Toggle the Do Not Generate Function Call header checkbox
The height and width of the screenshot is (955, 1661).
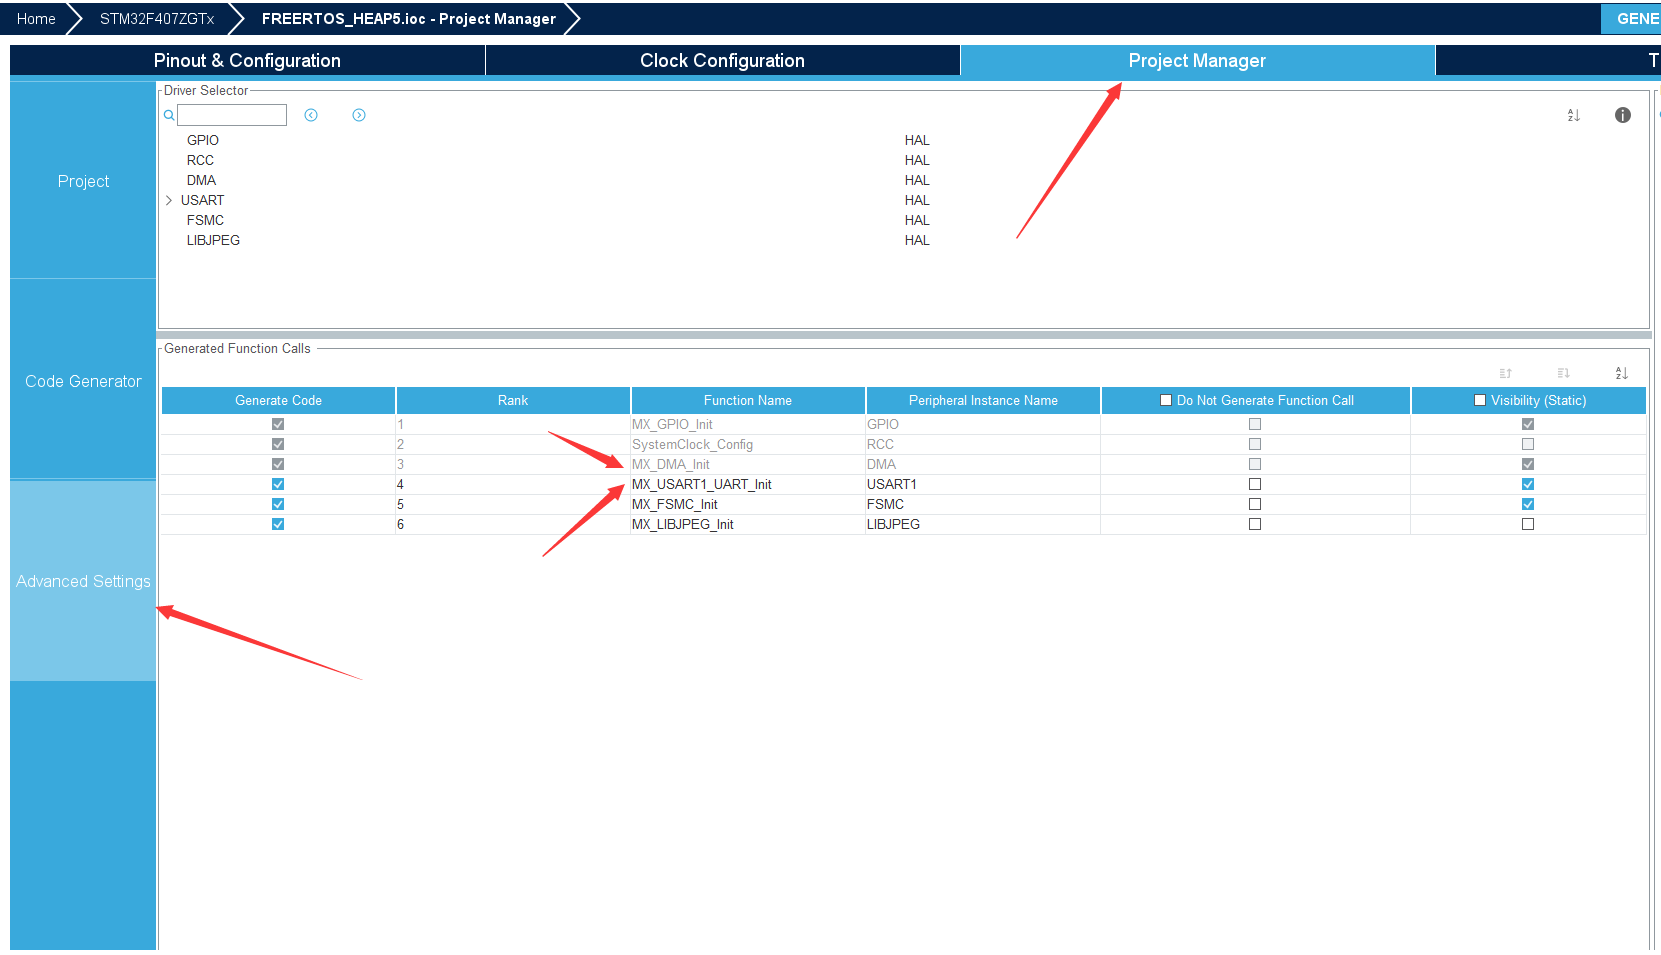coord(1165,399)
